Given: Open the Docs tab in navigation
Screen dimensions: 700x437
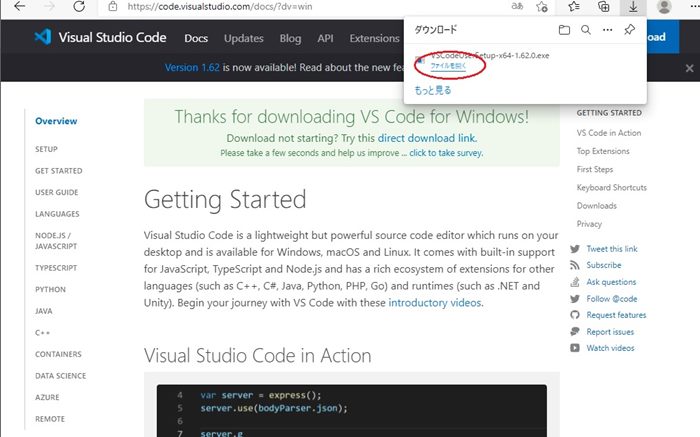Looking at the screenshot, I should [x=196, y=38].
